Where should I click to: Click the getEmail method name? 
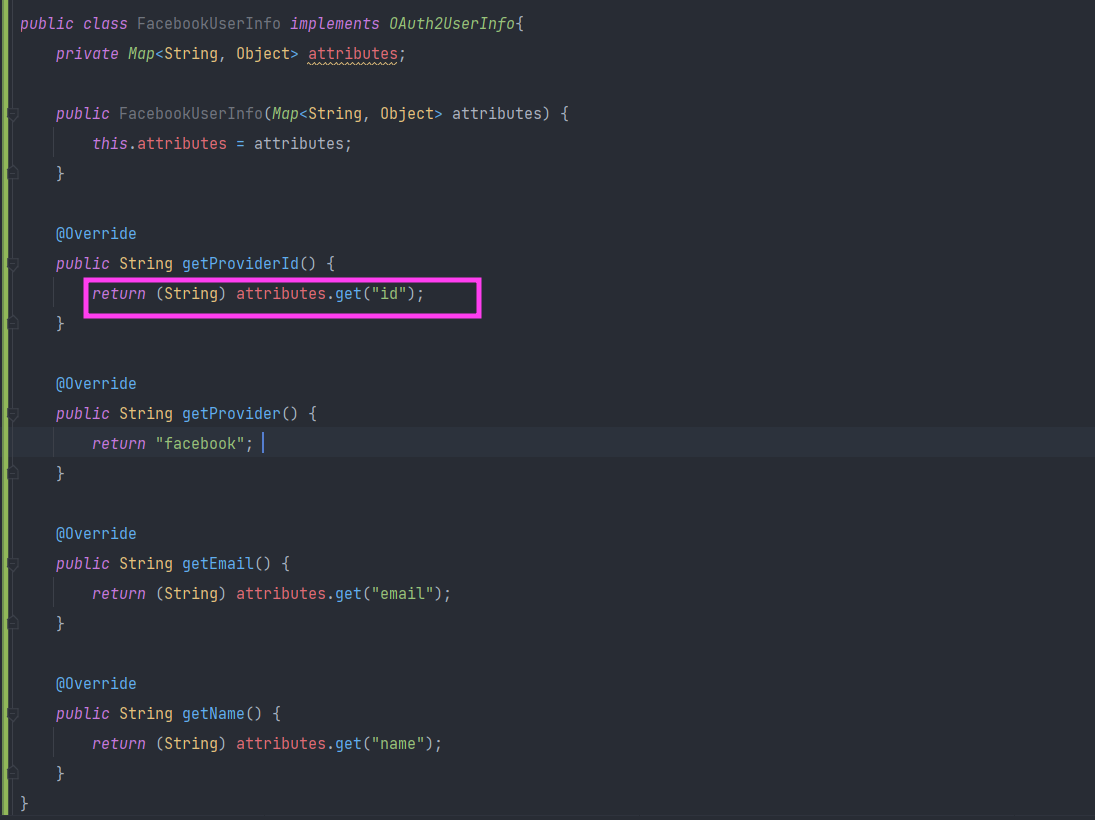coord(218,564)
